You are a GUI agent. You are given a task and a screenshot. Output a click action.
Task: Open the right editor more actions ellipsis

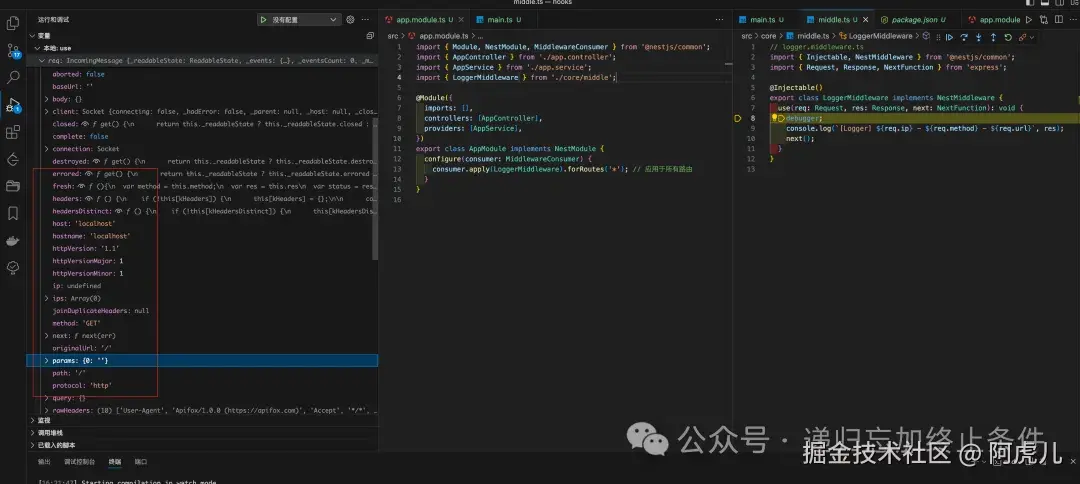click(x=1072, y=20)
